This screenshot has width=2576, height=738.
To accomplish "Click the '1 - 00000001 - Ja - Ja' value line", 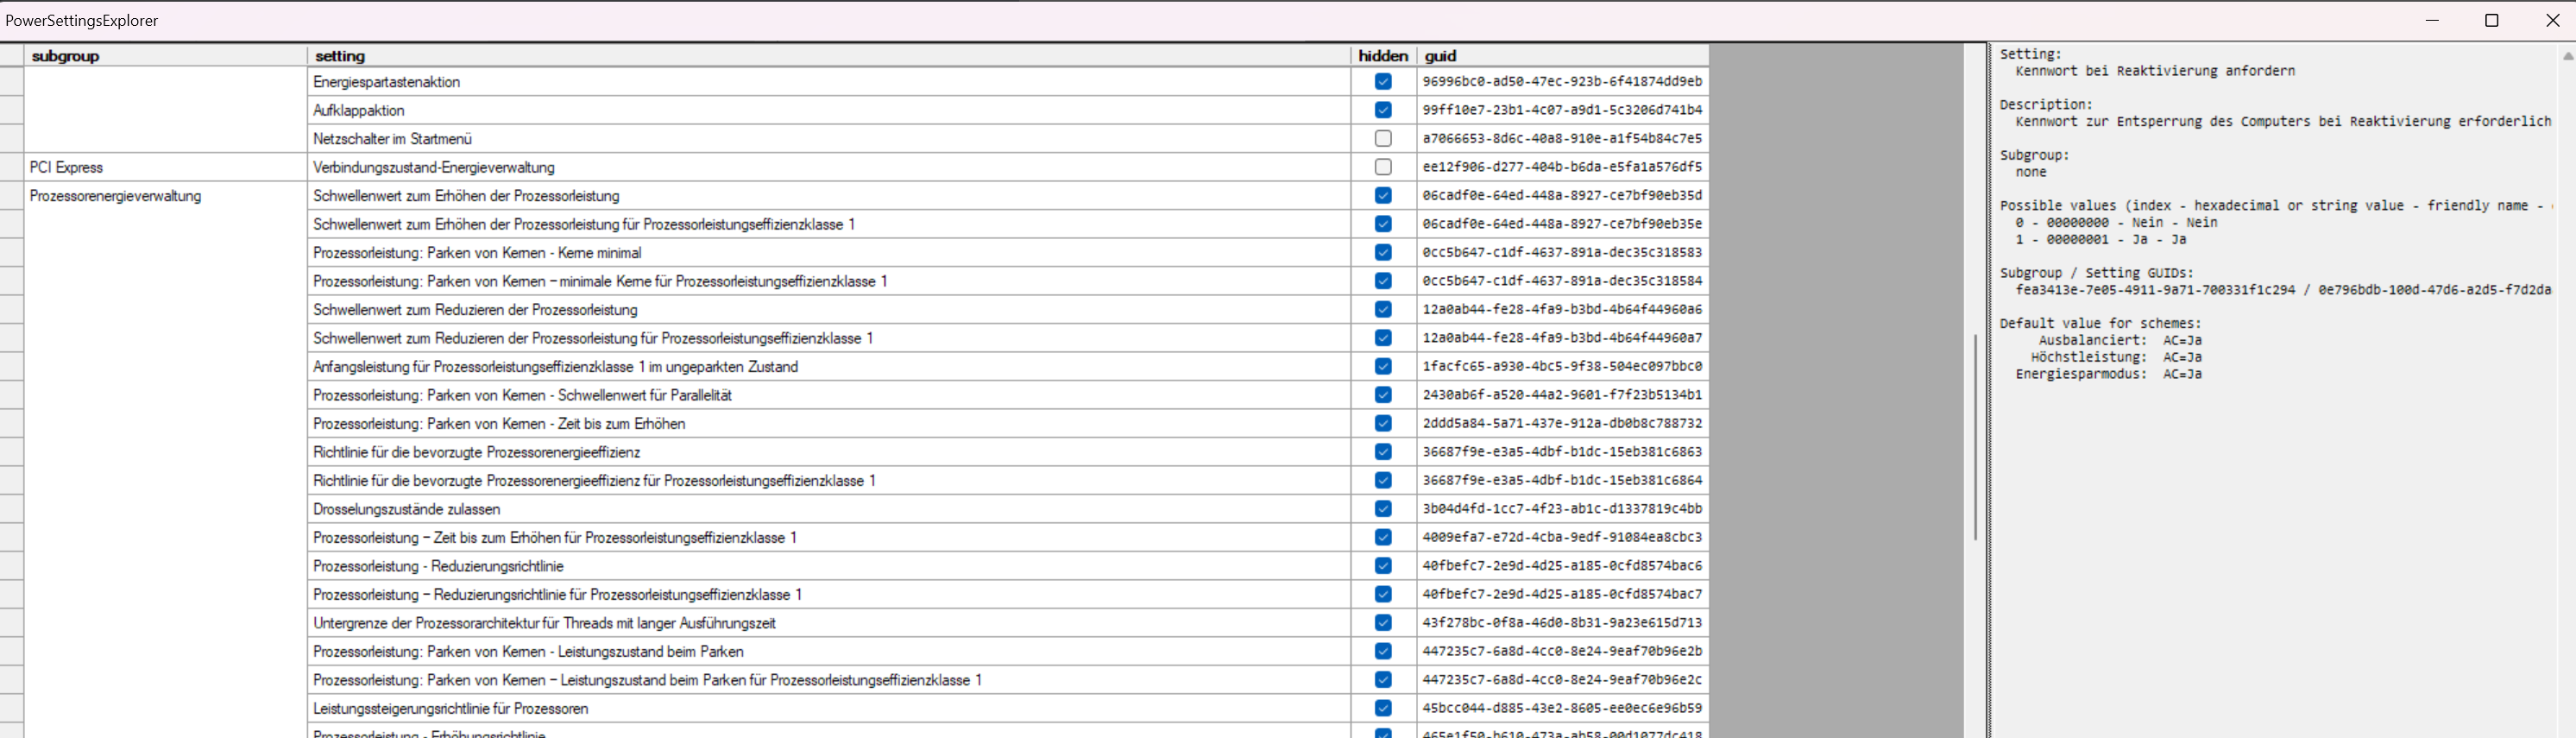I will pyautogui.click(x=2100, y=239).
